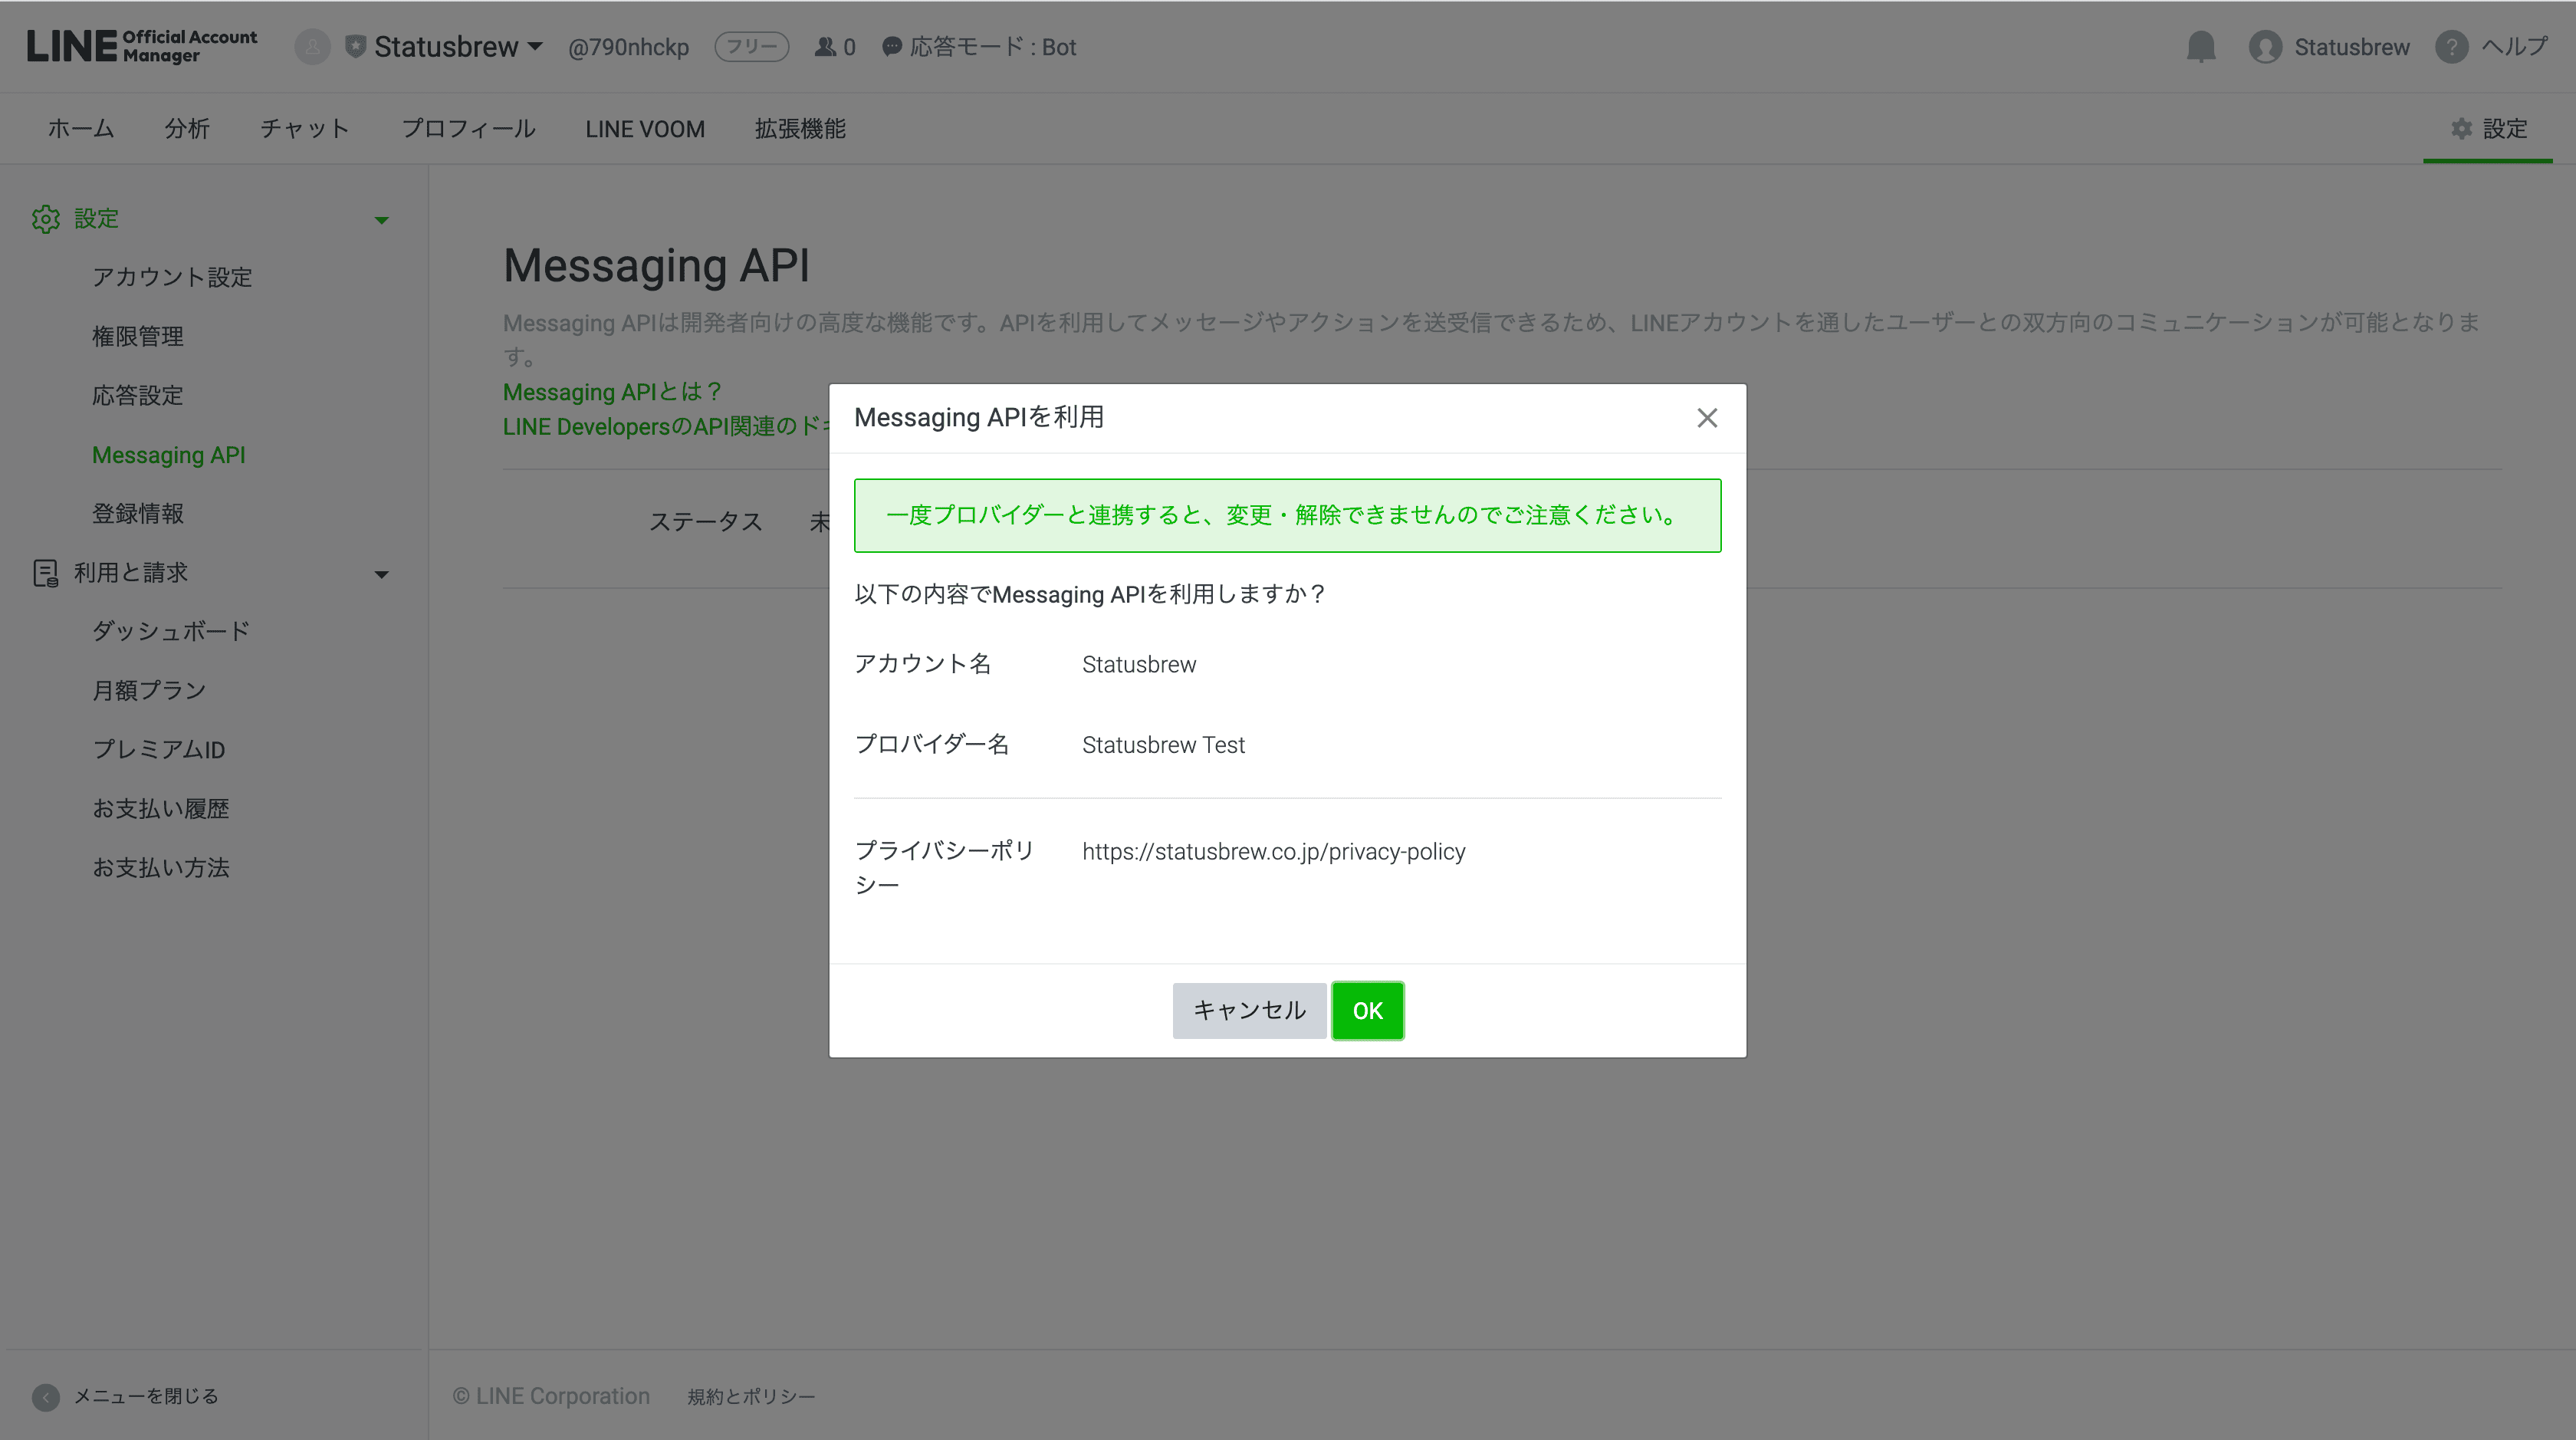
Task: Click the shield badge icon next to Statusbrew
Action: [x=355, y=47]
